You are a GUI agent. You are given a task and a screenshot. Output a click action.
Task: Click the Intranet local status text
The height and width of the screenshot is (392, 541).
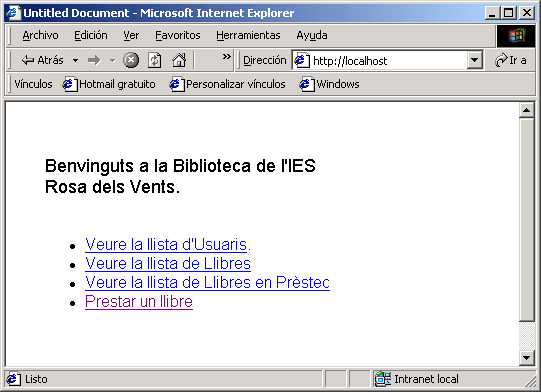[426, 379]
